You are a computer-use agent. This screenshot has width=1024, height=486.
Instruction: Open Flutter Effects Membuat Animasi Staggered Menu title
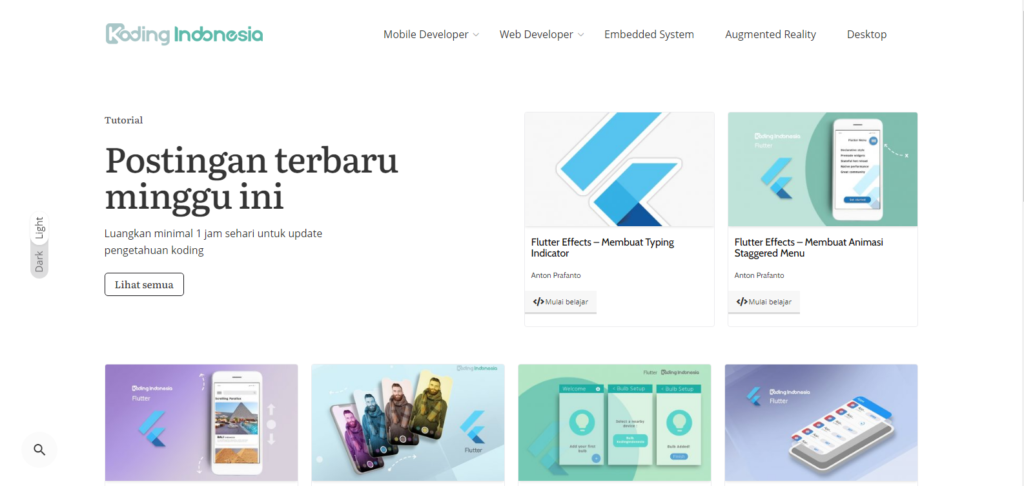coord(808,248)
